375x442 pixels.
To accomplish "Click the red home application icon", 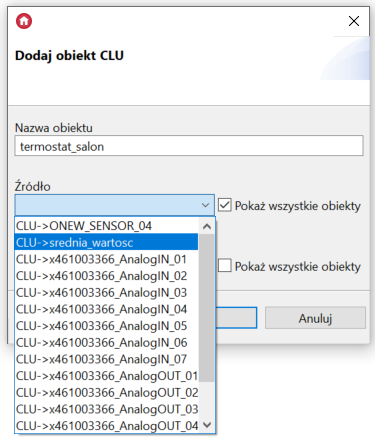I will pos(24,21).
